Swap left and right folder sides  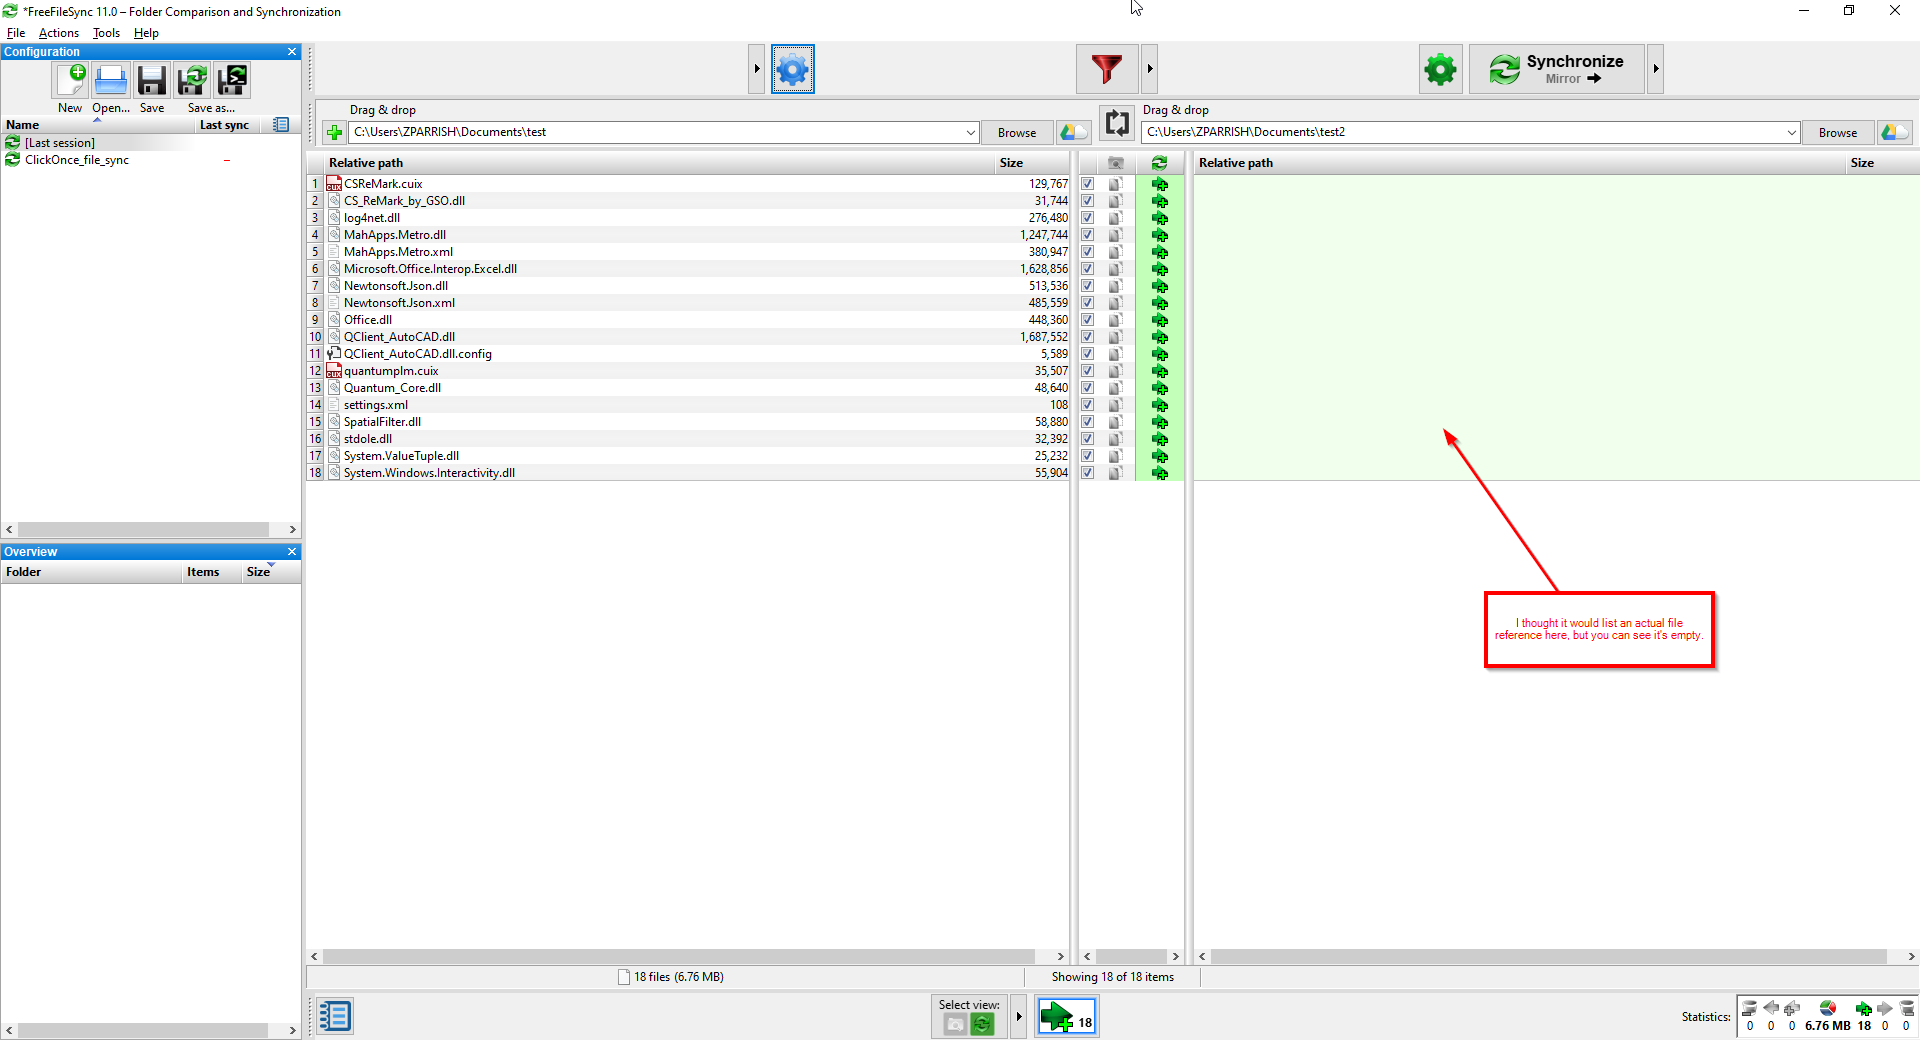click(x=1117, y=123)
